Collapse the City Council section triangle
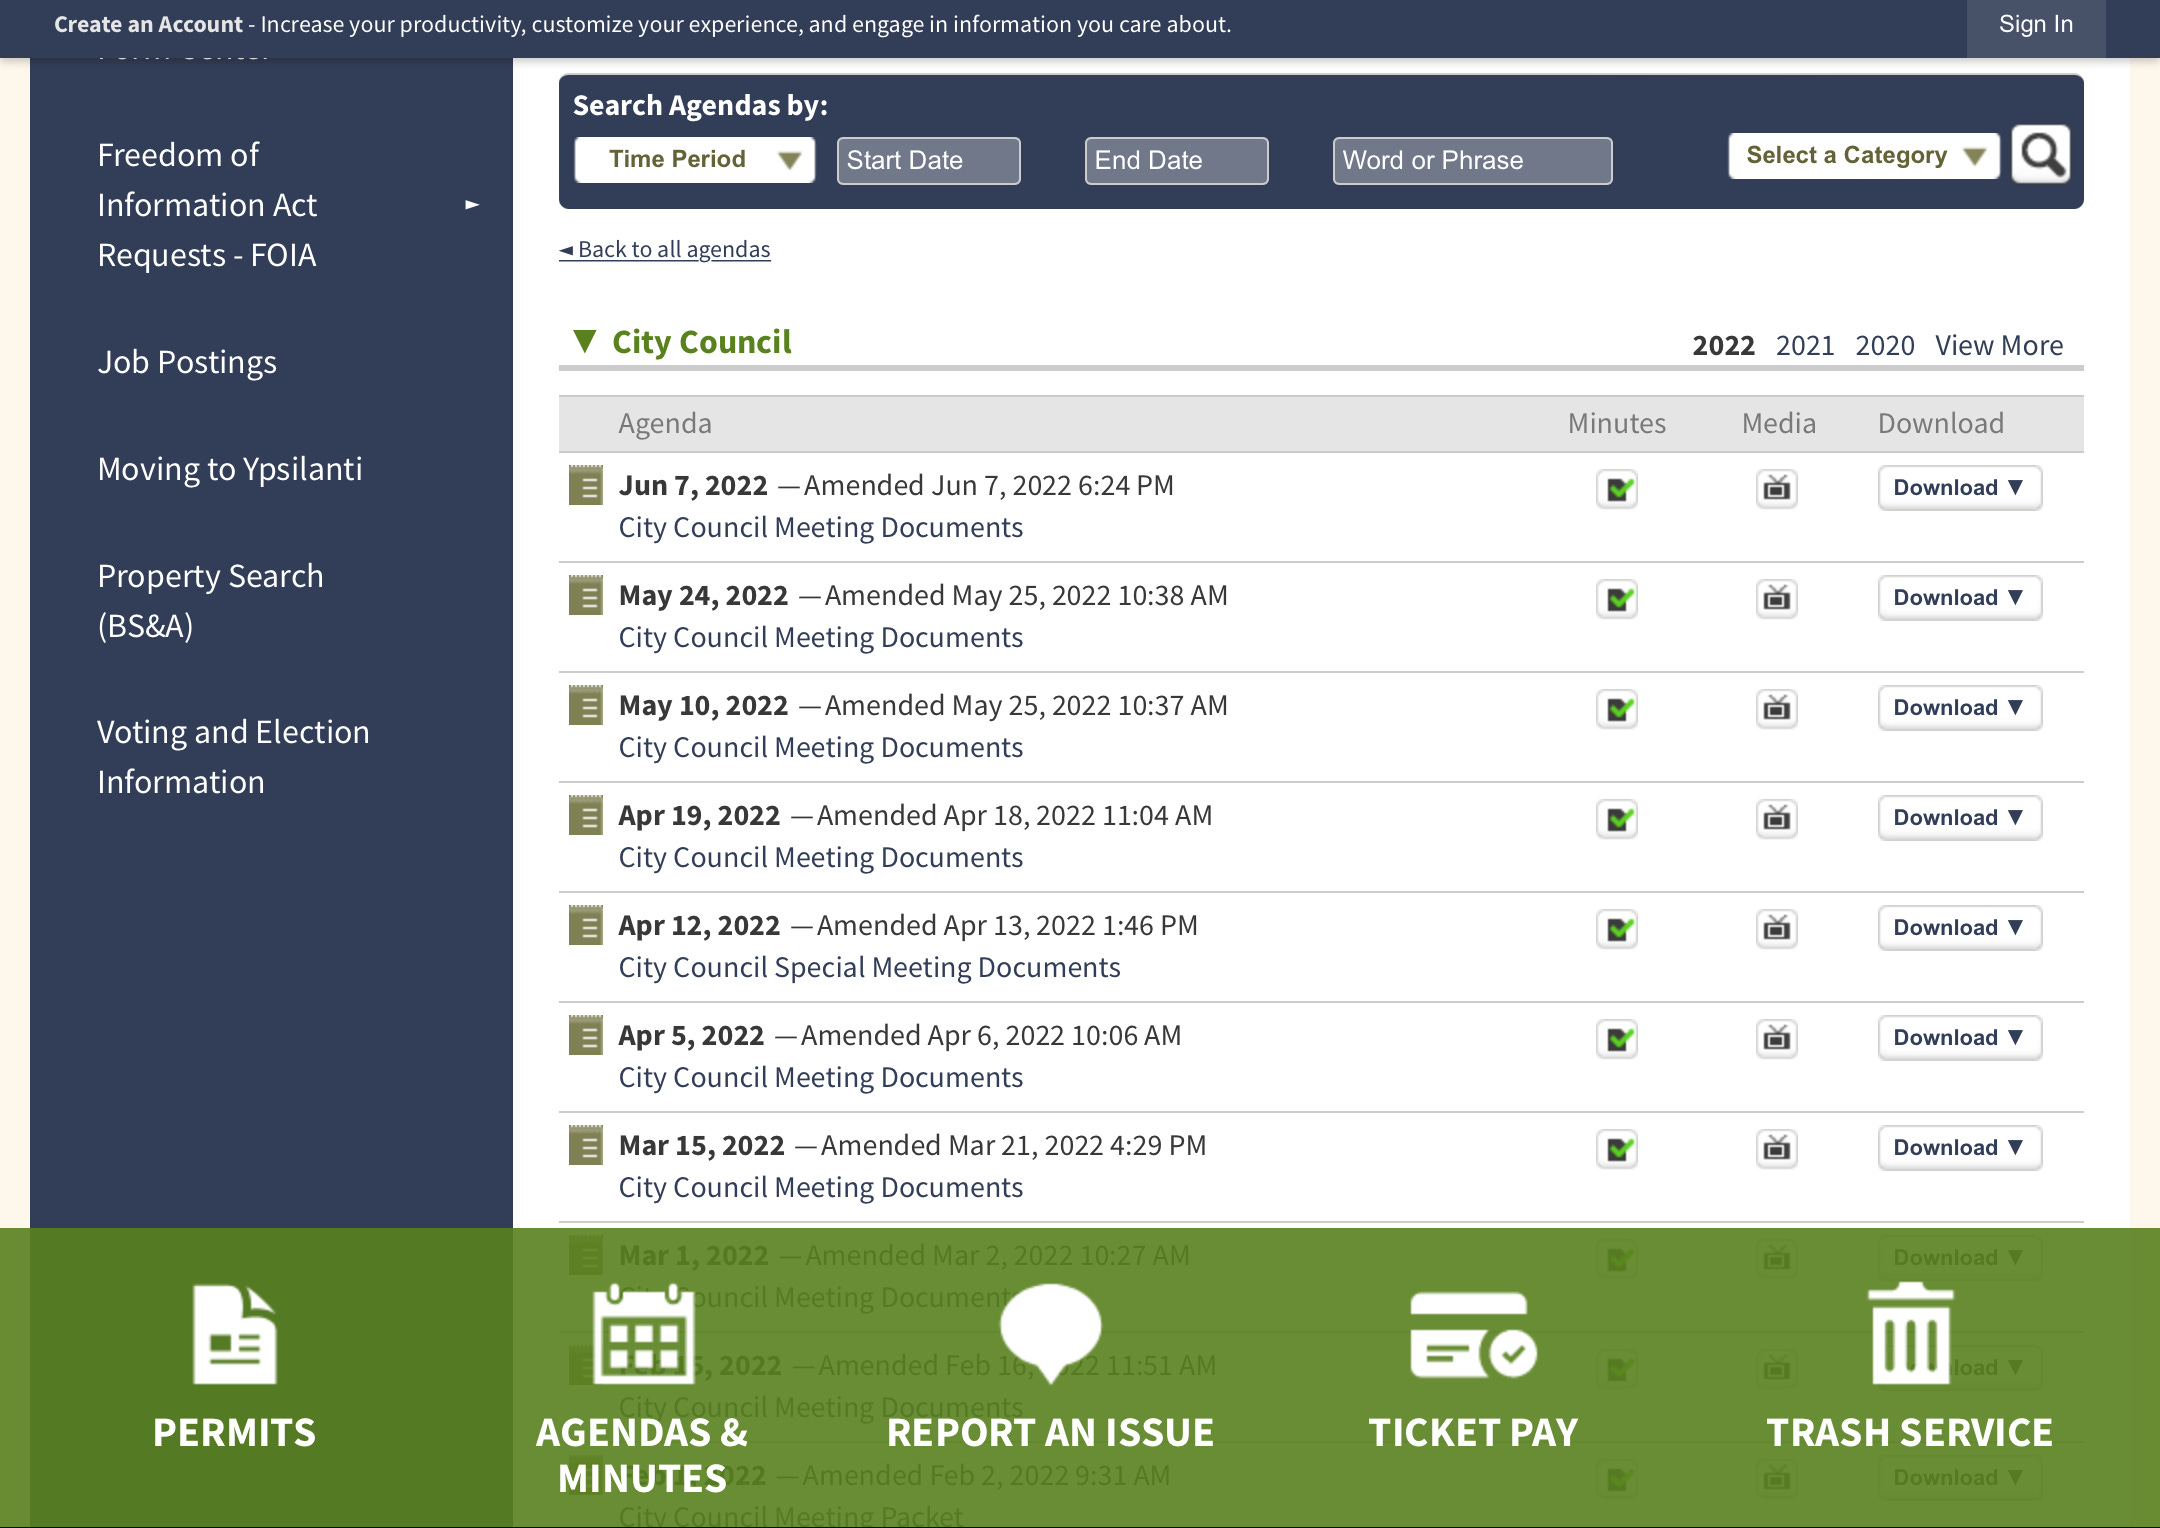The height and width of the screenshot is (1528, 2160). [x=584, y=341]
